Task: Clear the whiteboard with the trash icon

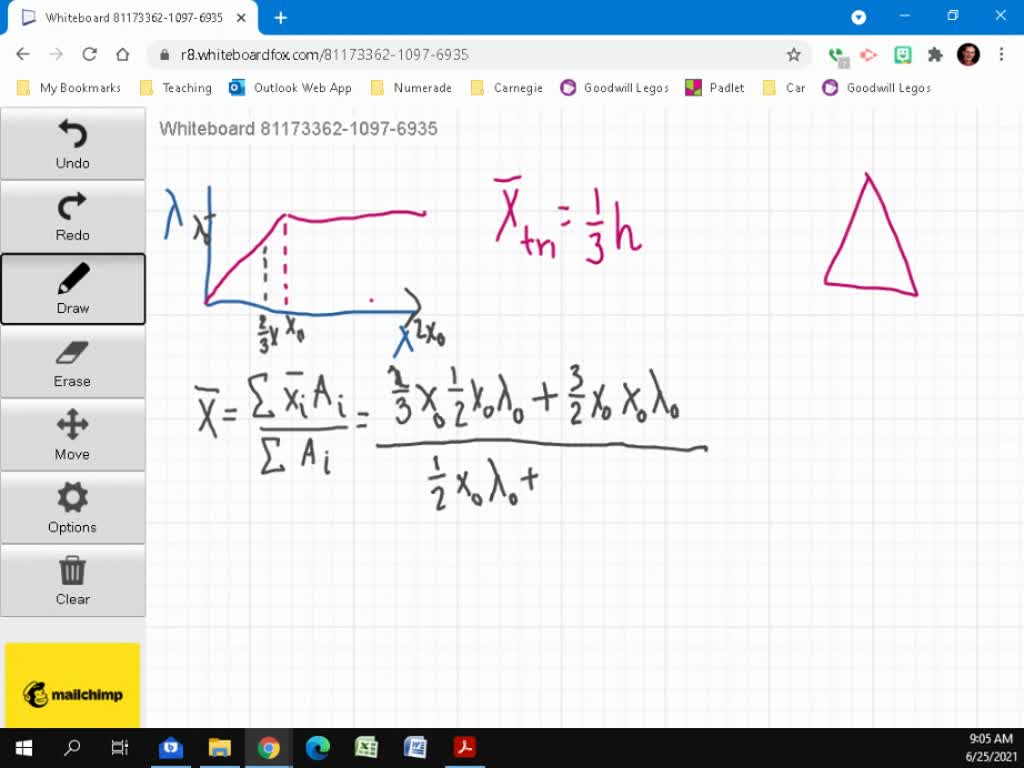Action: point(72,580)
